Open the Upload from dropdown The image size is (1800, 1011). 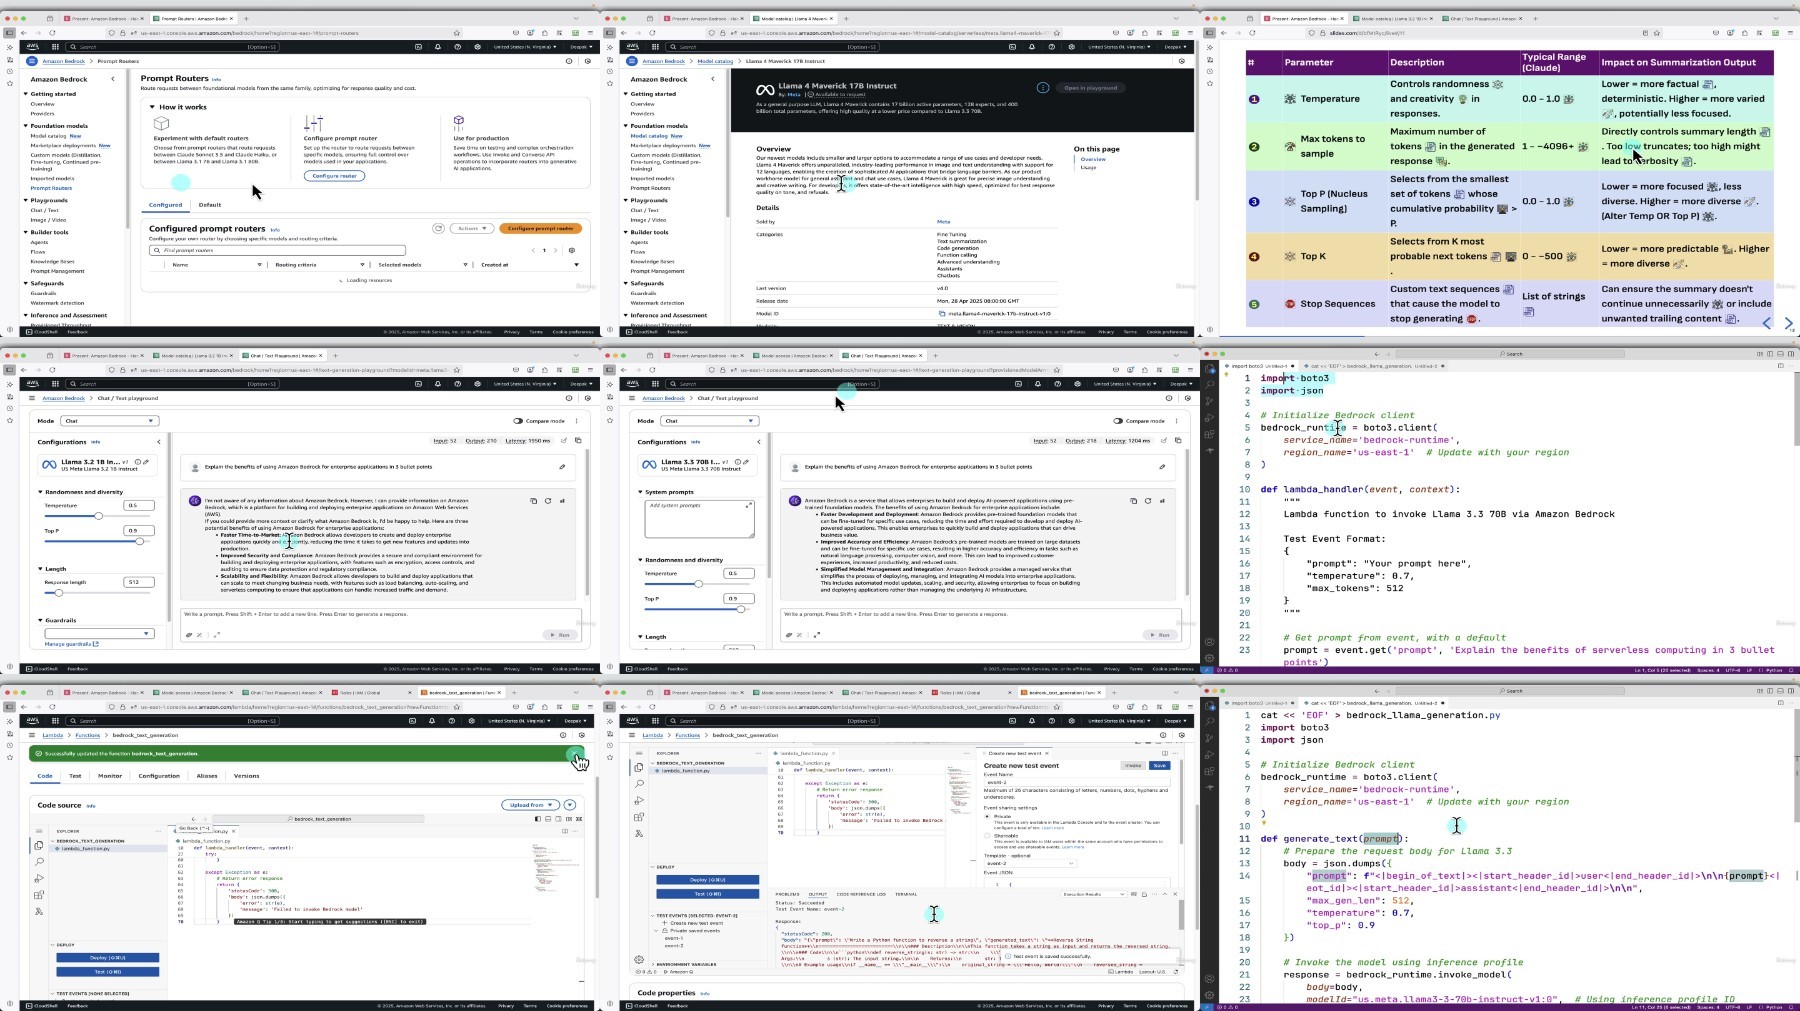[x=530, y=805]
